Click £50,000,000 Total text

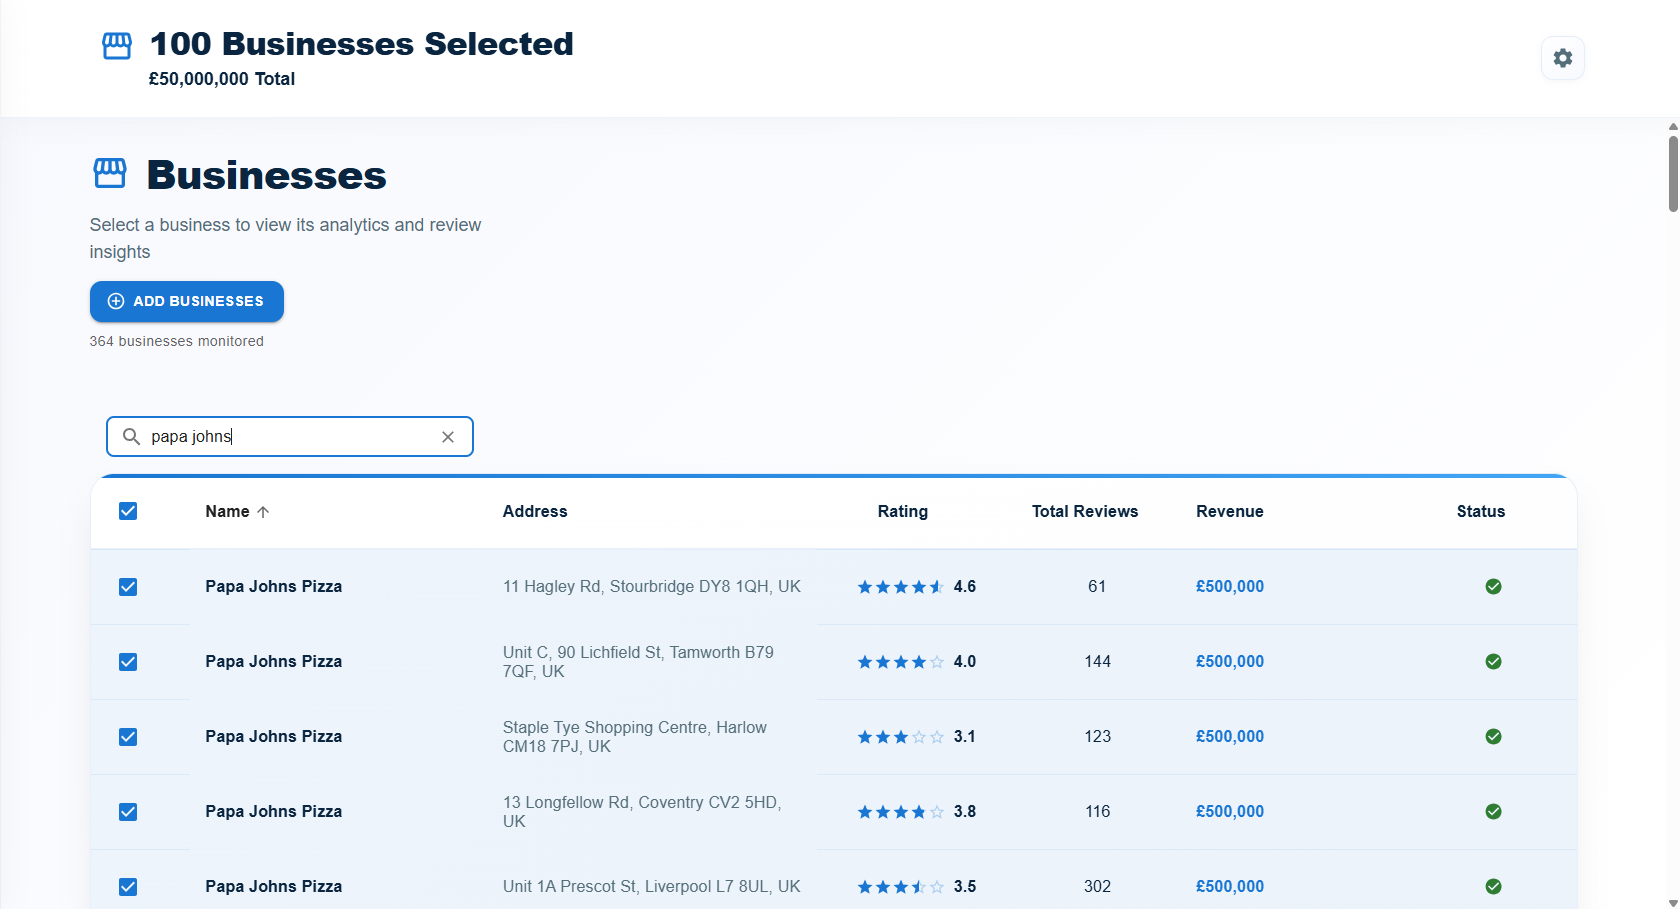pos(222,79)
